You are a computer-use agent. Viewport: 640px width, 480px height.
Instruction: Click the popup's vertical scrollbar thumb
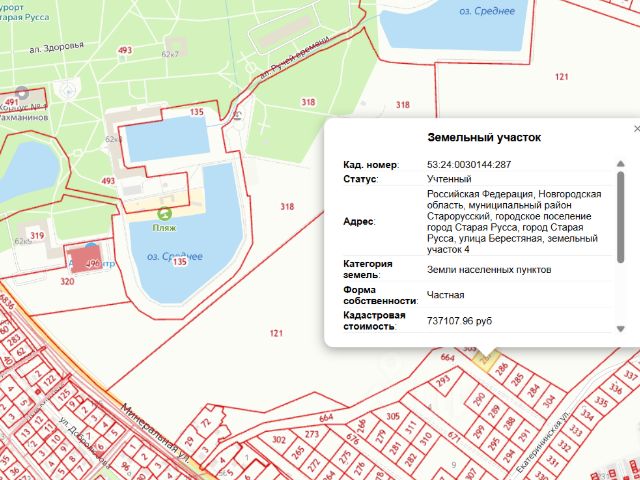[620, 217]
